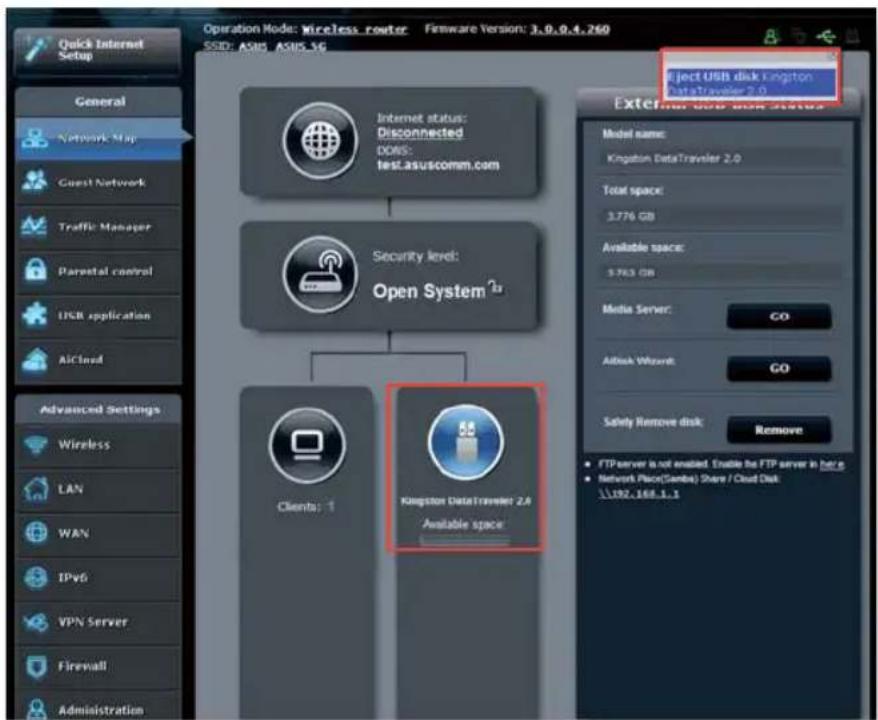The height and width of the screenshot is (720, 878).
Task: Open the Firewall settings page
Action: 98,666
